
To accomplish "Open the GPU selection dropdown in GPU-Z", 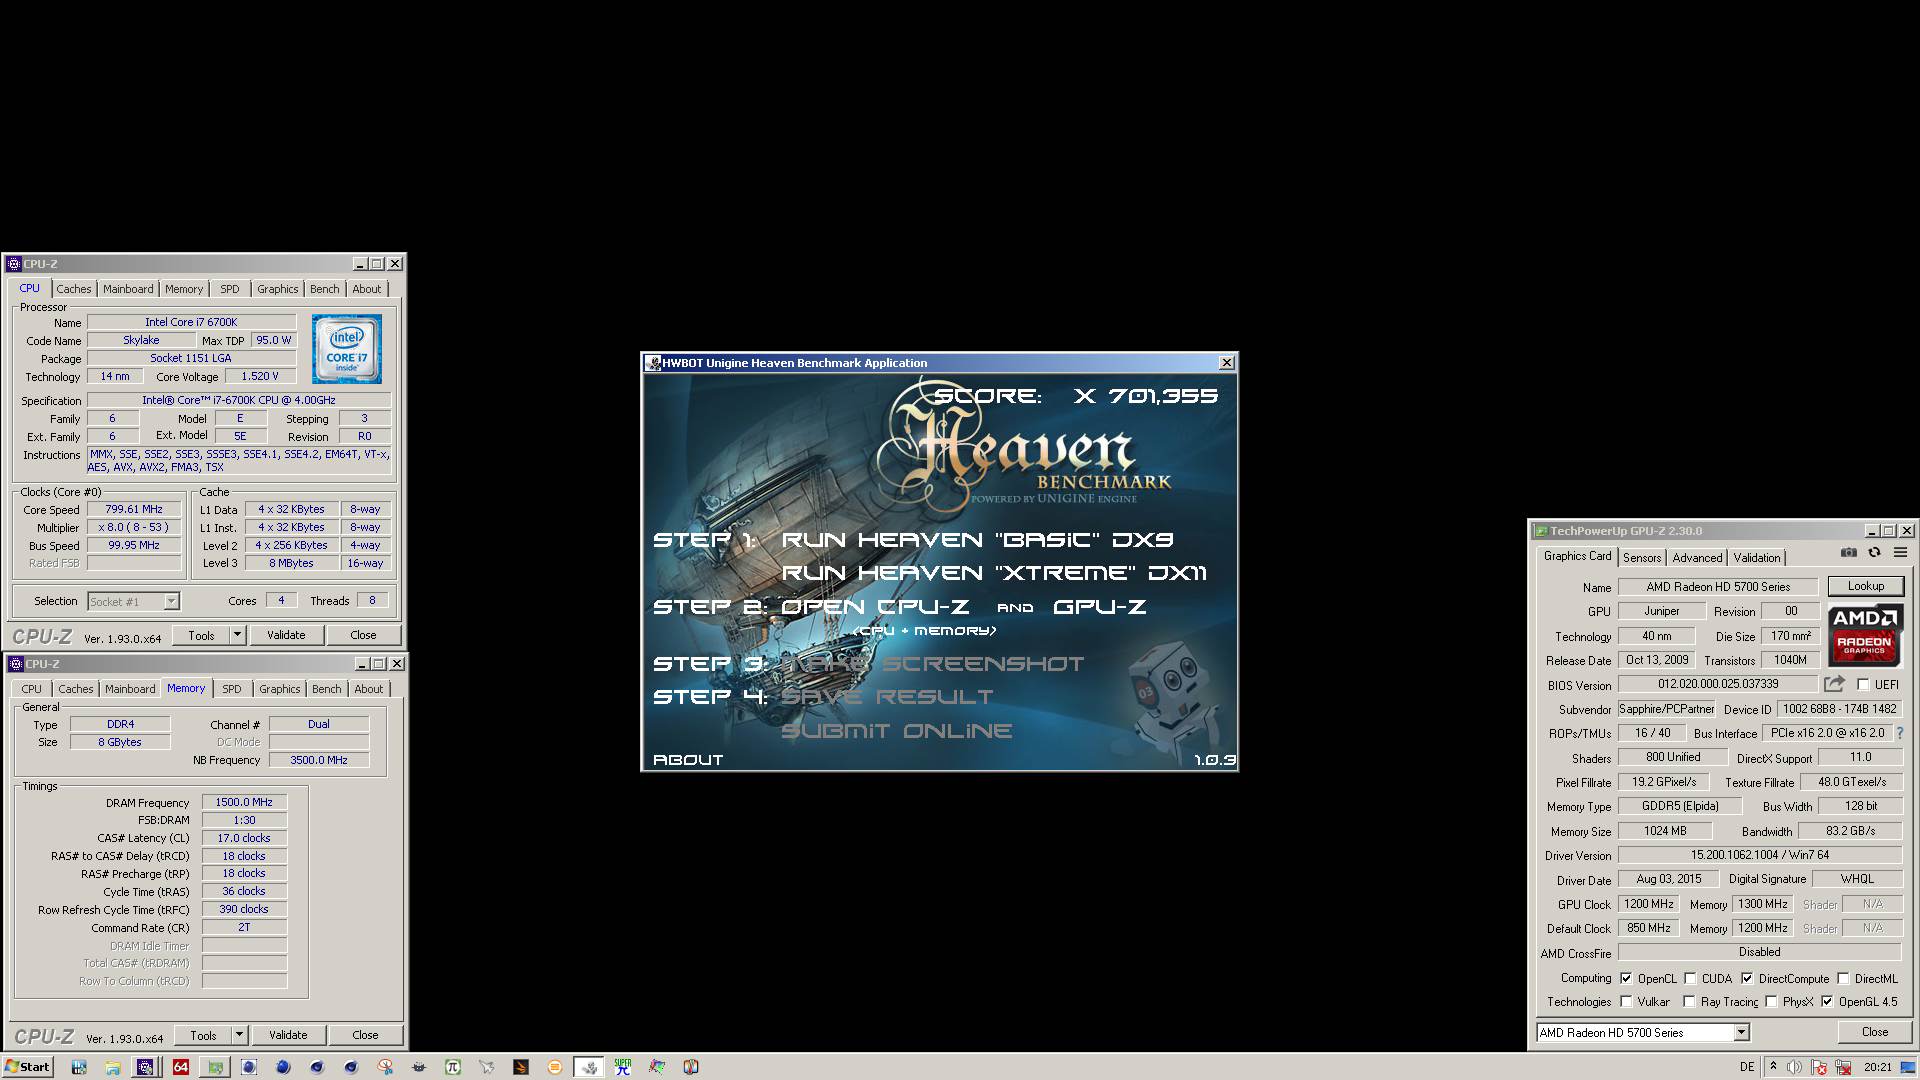I will click(x=1741, y=1032).
